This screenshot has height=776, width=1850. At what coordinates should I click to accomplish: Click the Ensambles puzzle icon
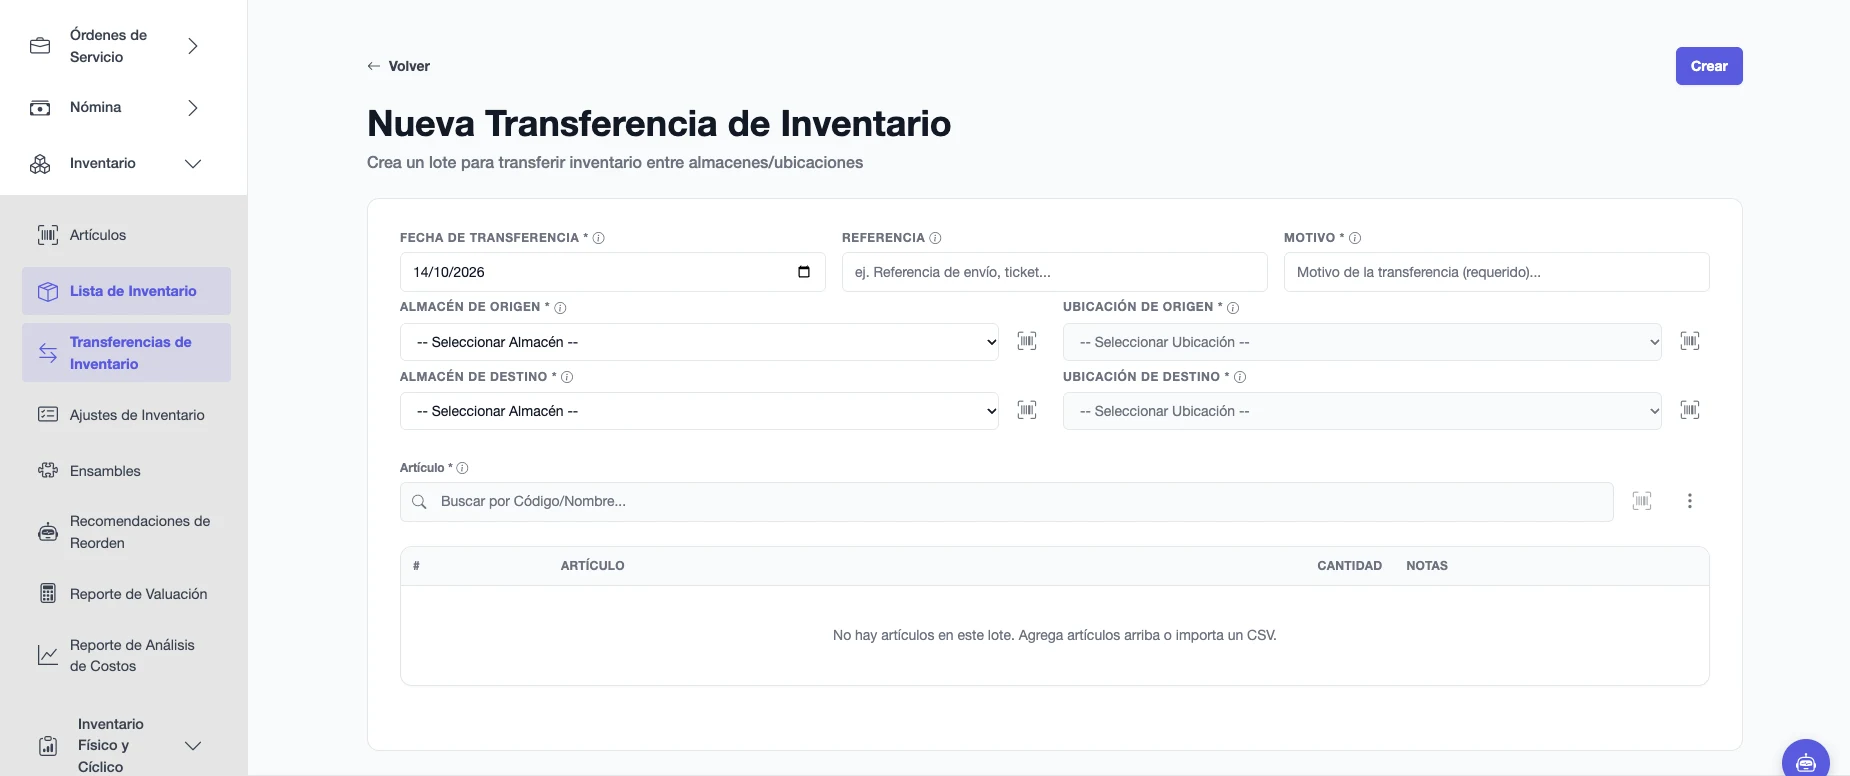coord(48,471)
